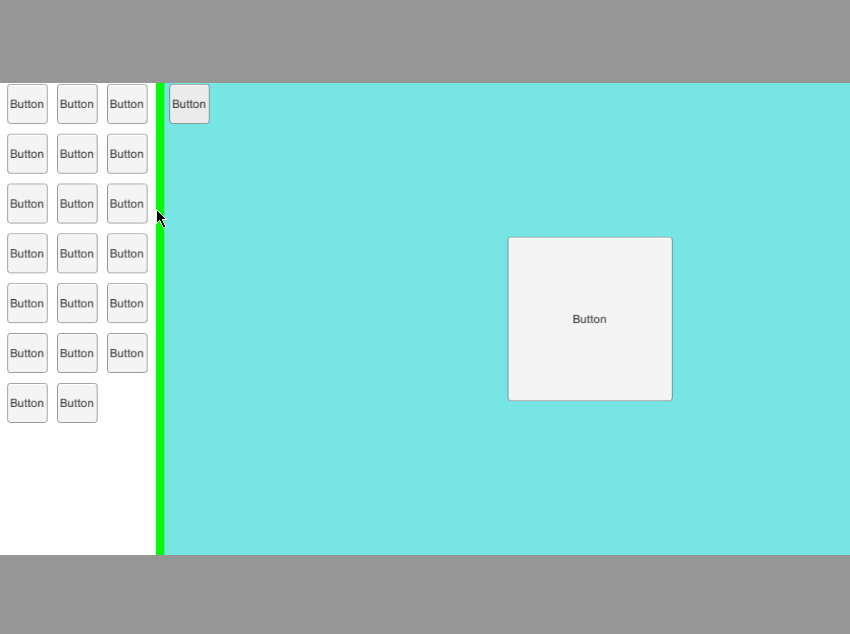Click first-row, third-column Button in white panel
The width and height of the screenshot is (850, 634).
(x=127, y=104)
